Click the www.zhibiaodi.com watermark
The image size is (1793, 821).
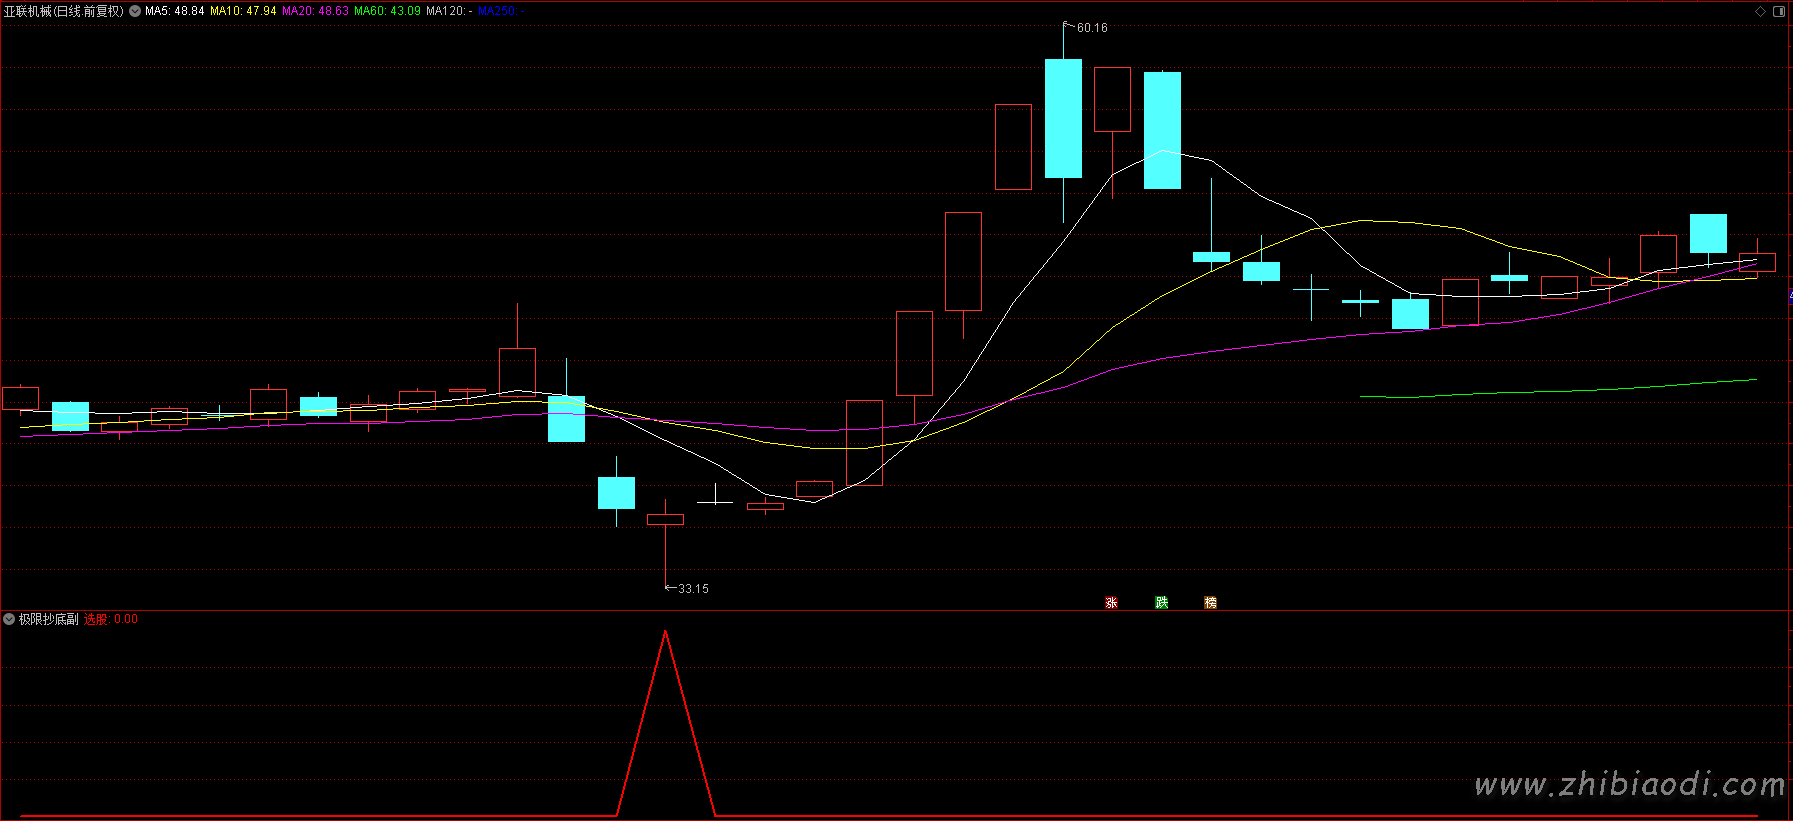[x=1629, y=785]
